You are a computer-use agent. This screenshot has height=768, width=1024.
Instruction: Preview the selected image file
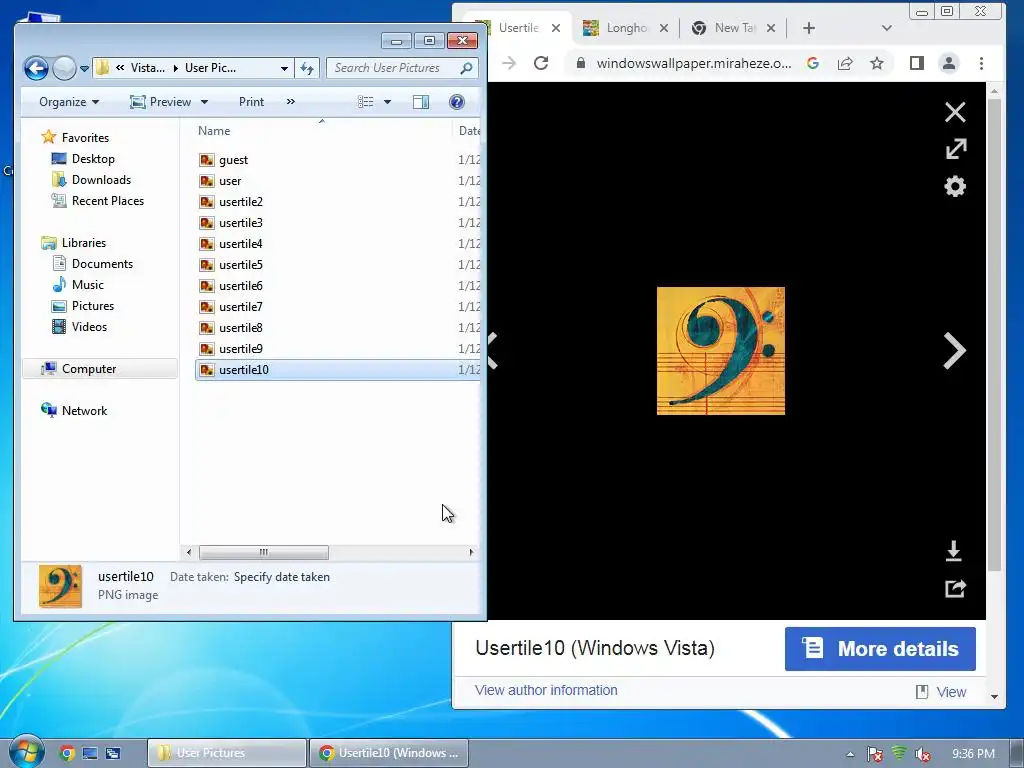click(x=160, y=102)
